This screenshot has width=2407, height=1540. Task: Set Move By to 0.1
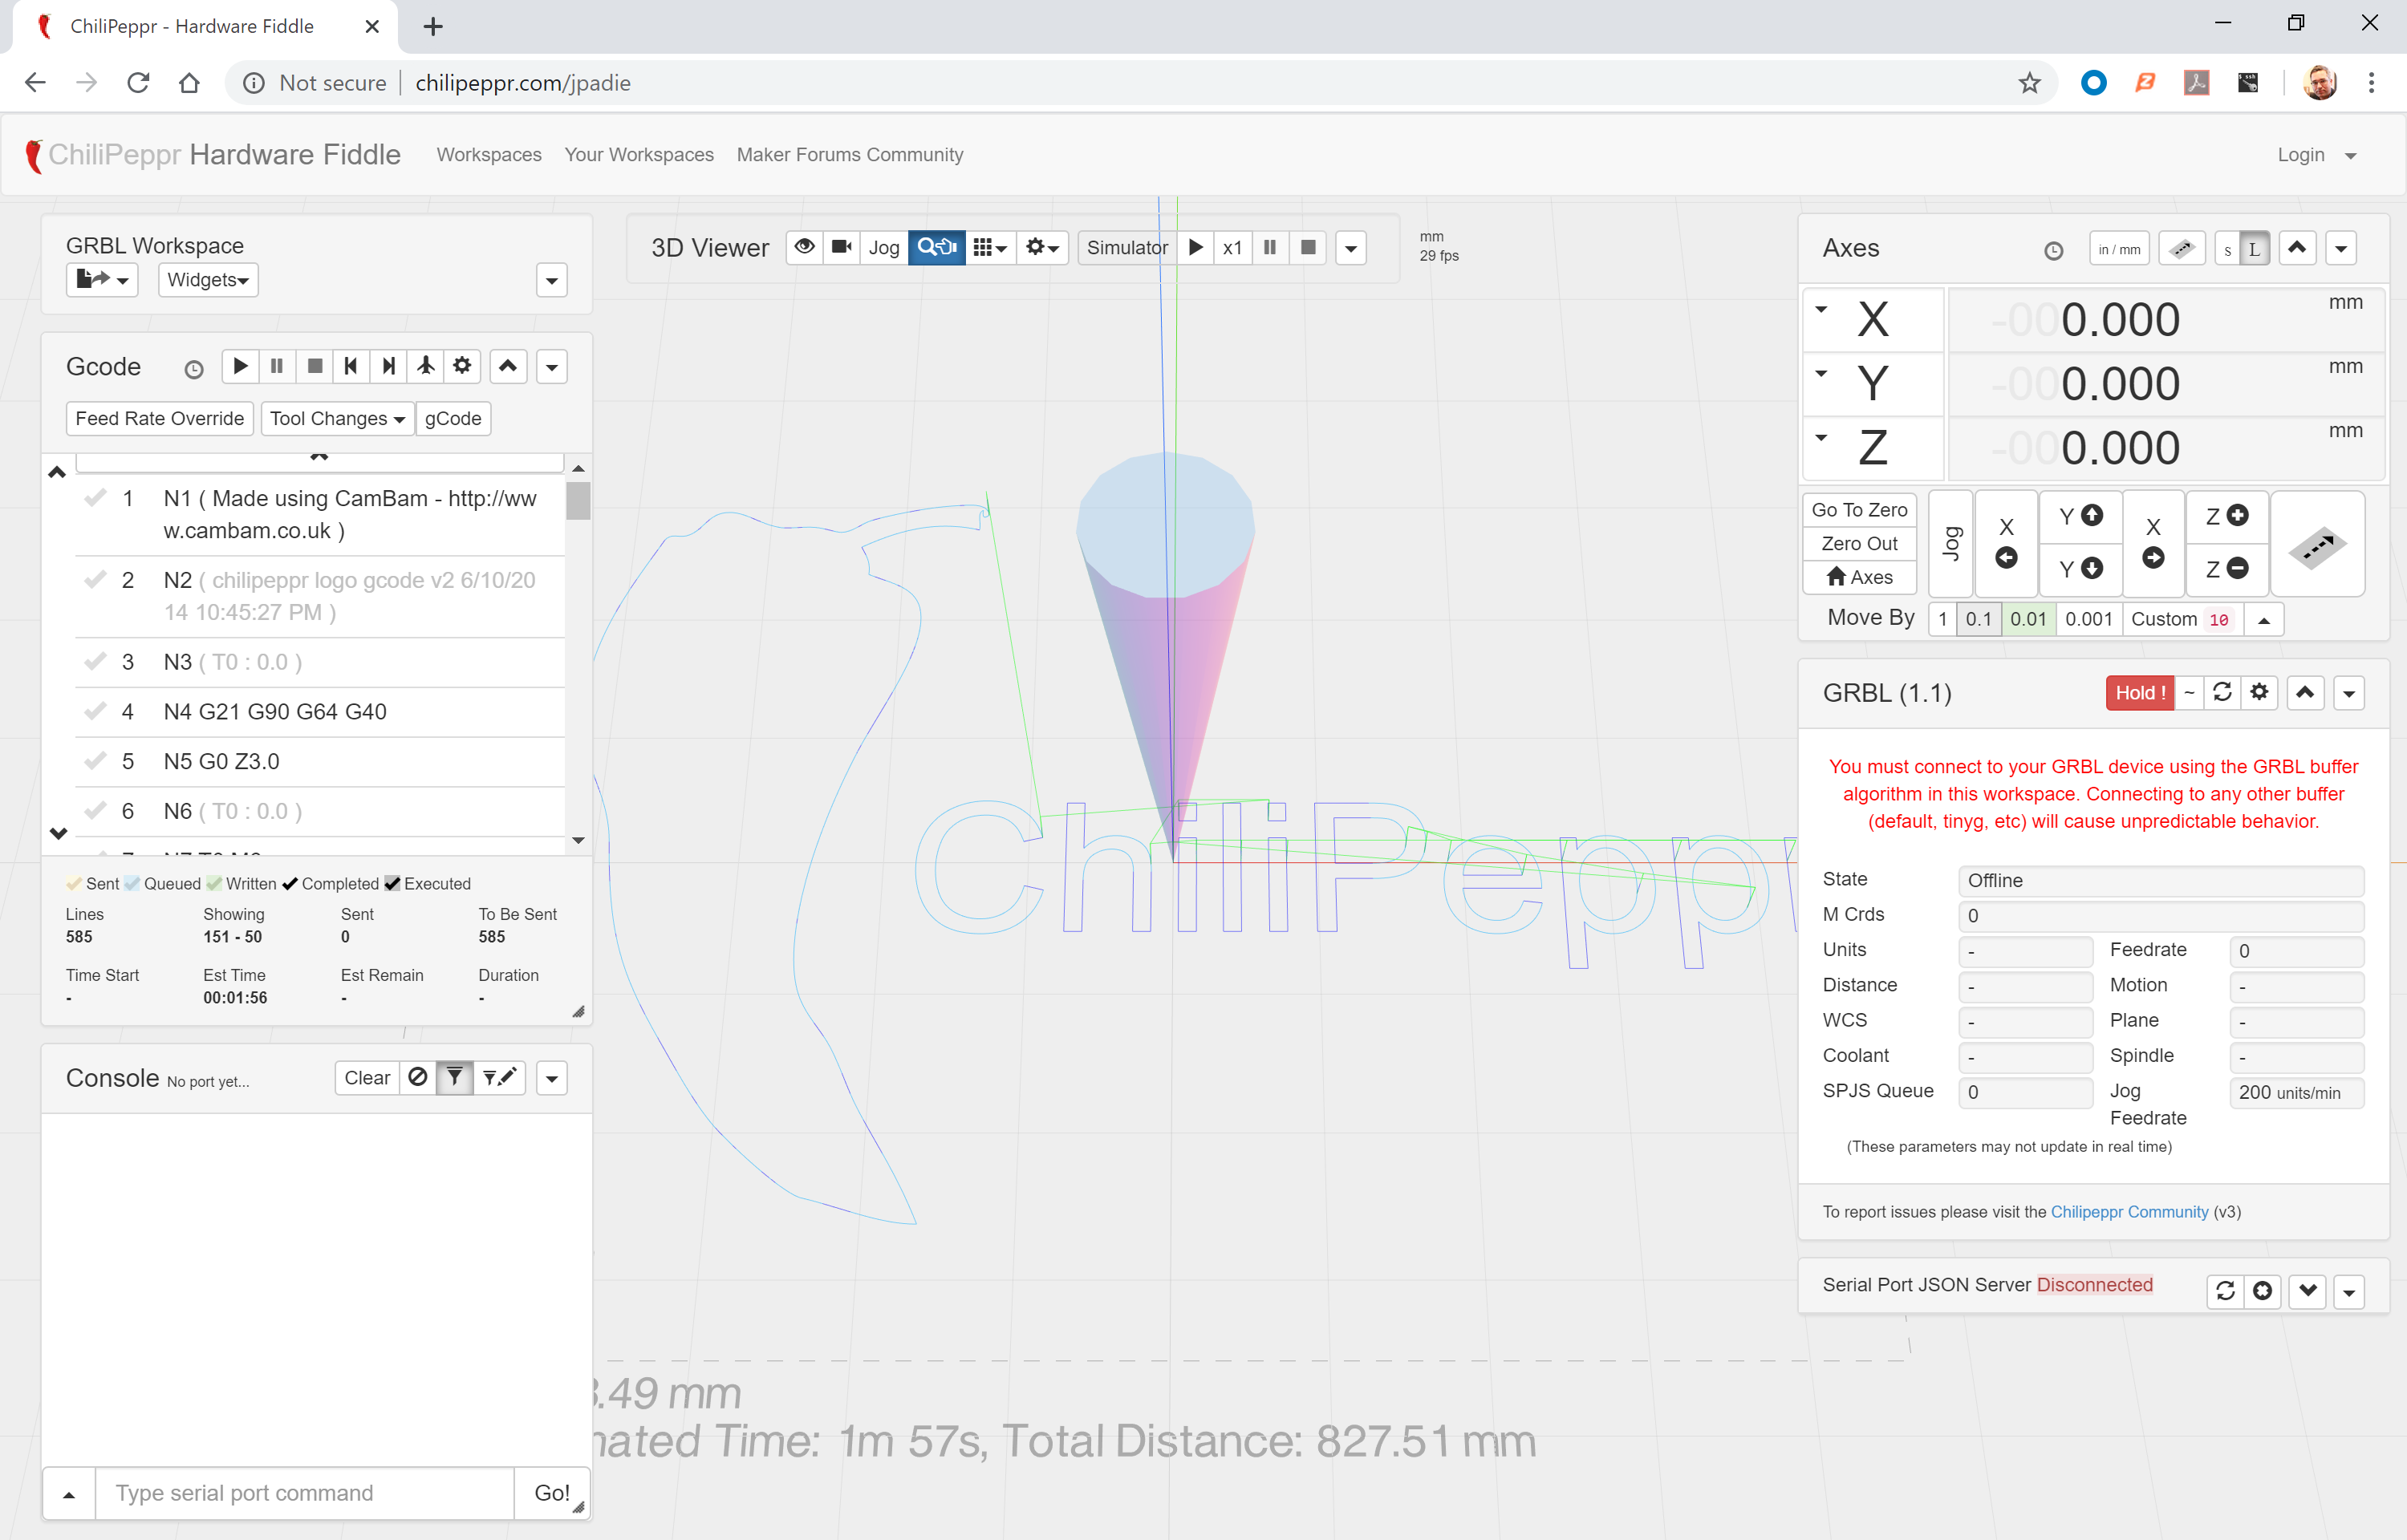(x=1978, y=619)
